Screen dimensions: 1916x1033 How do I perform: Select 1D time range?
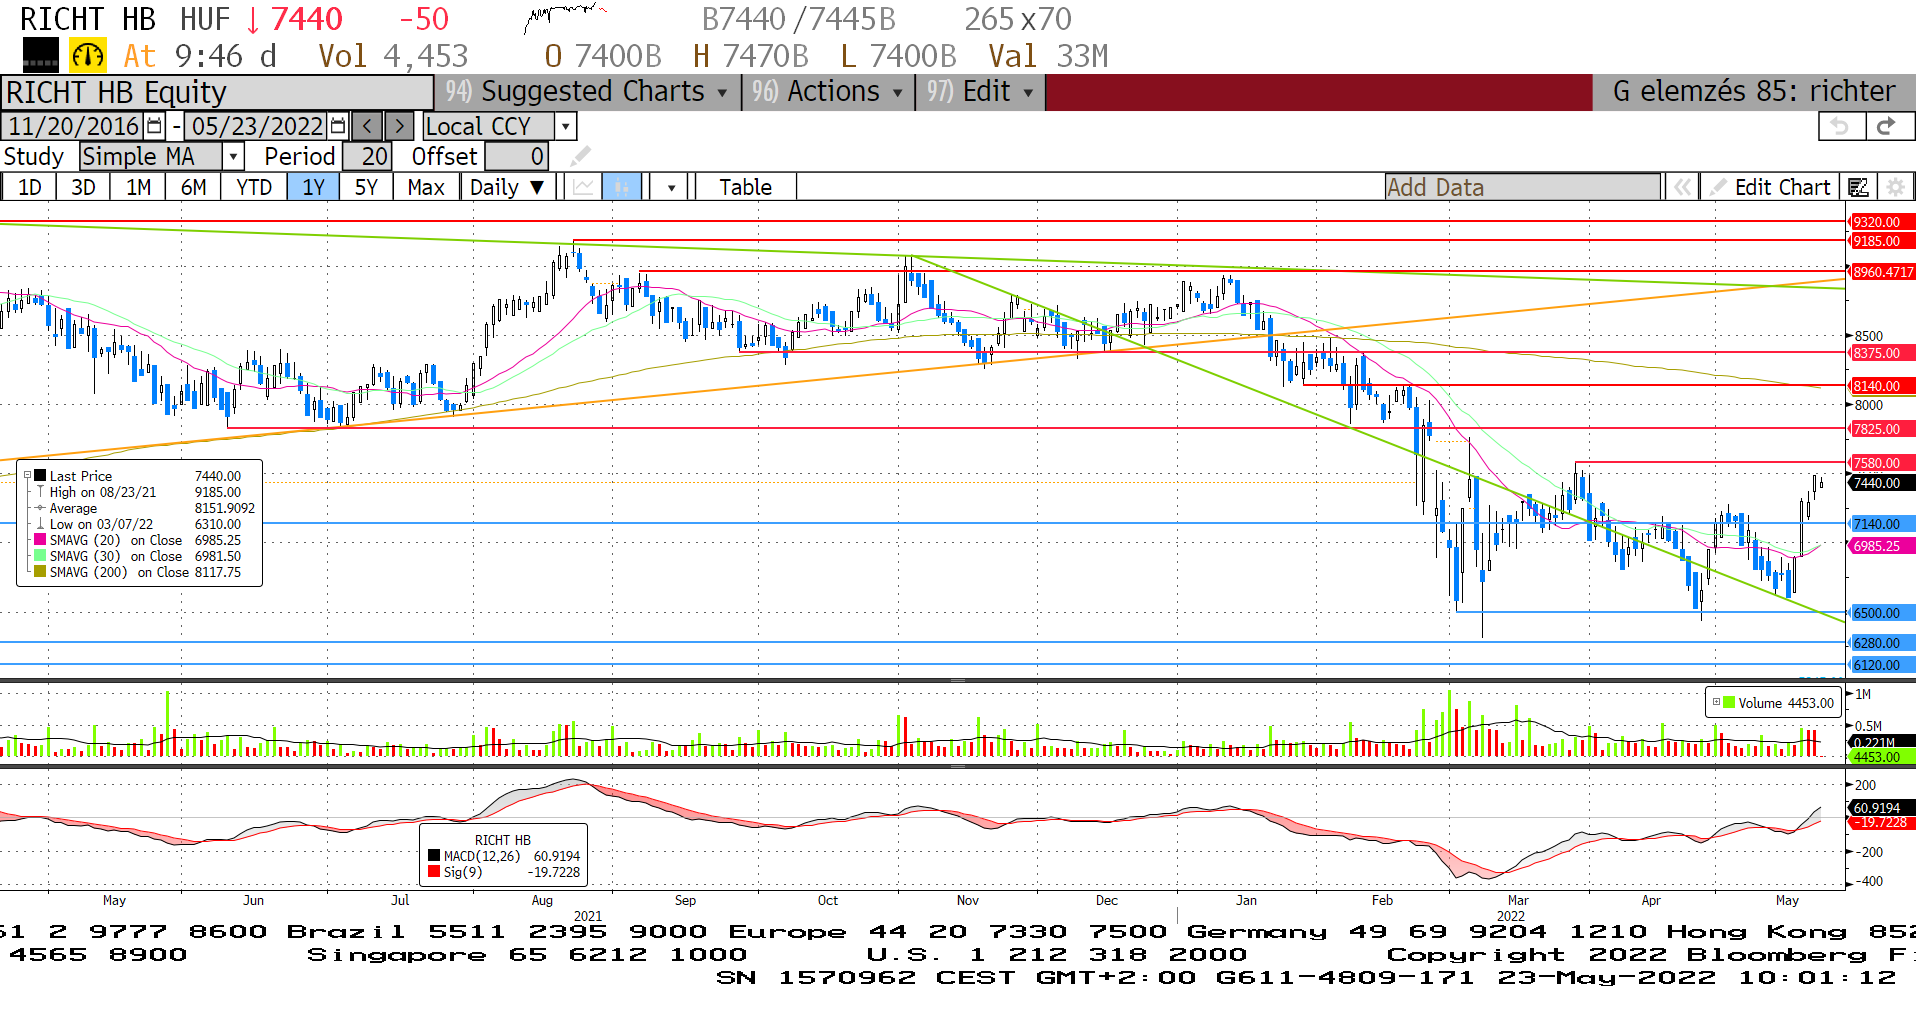[29, 187]
